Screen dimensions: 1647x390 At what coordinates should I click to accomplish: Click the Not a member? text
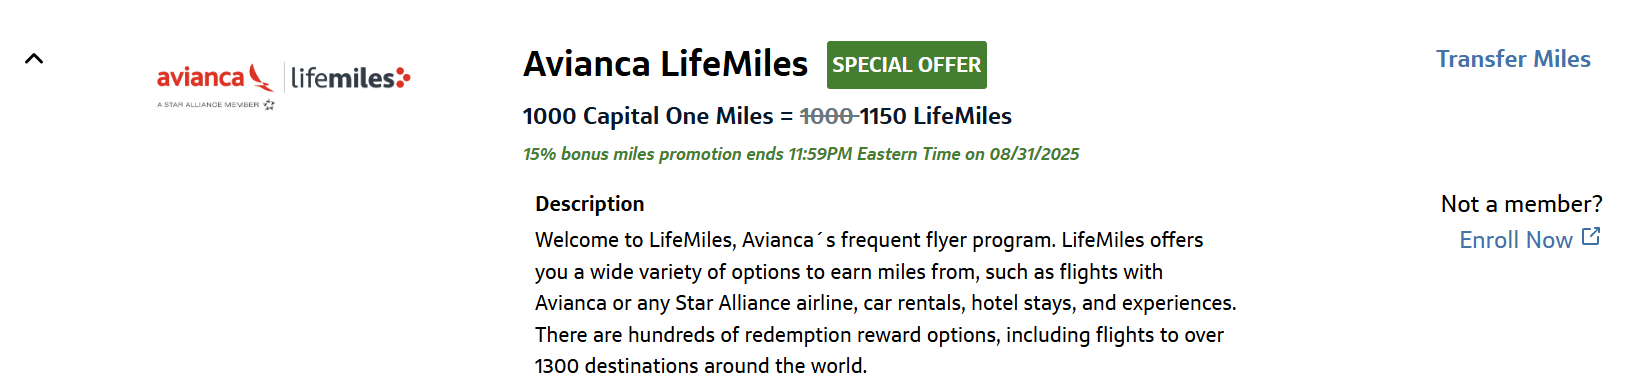1521,204
